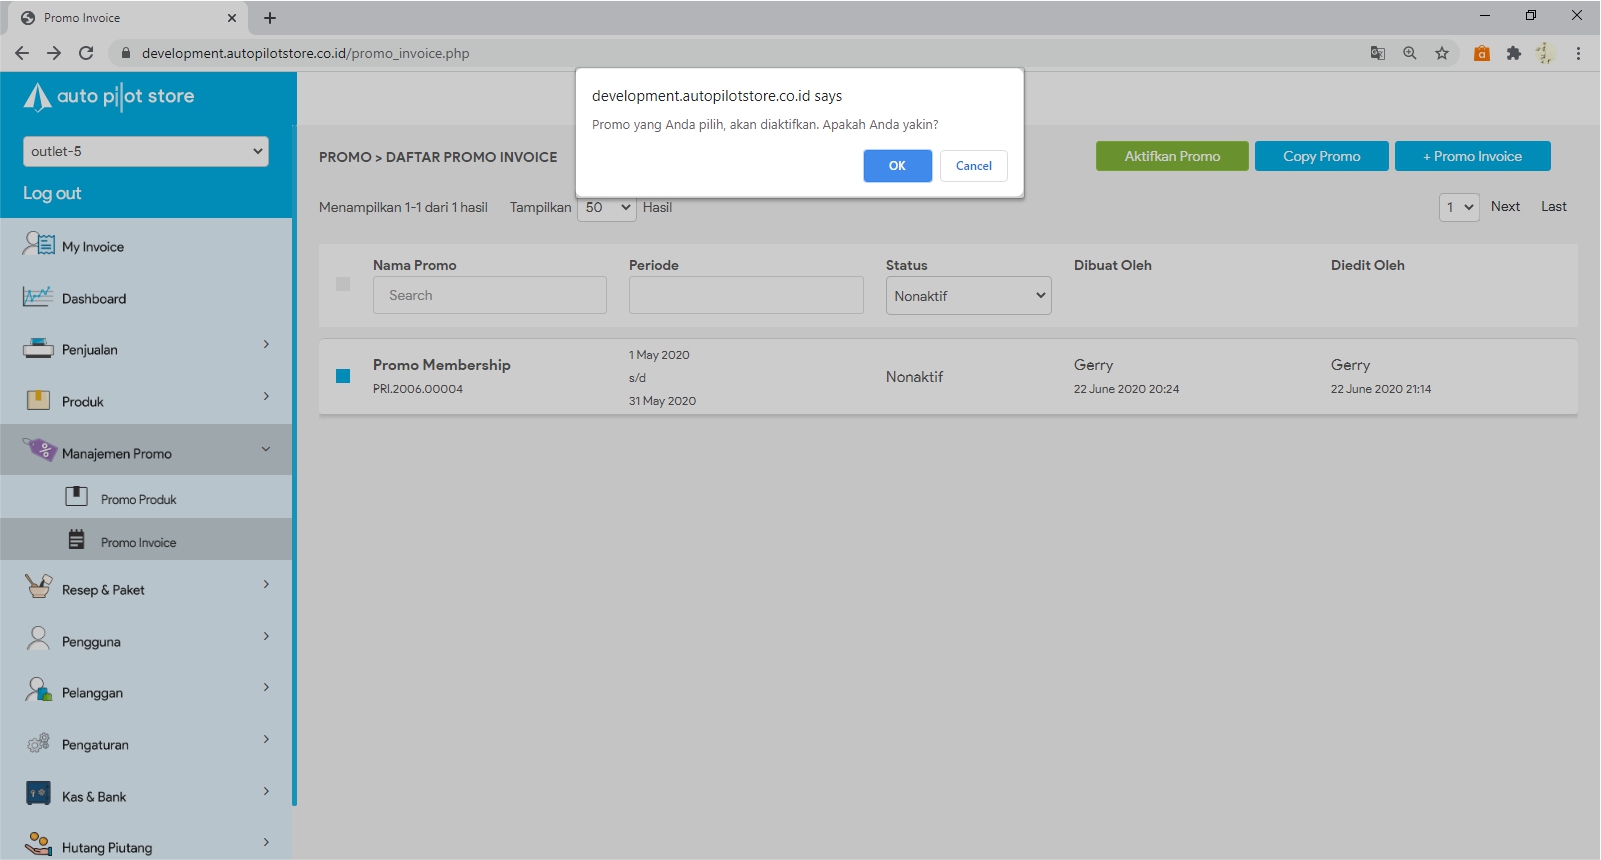Screen dimensions: 1601x860
Task: Bookmark this page with the star icon
Action: click(x=1441, y=53)
